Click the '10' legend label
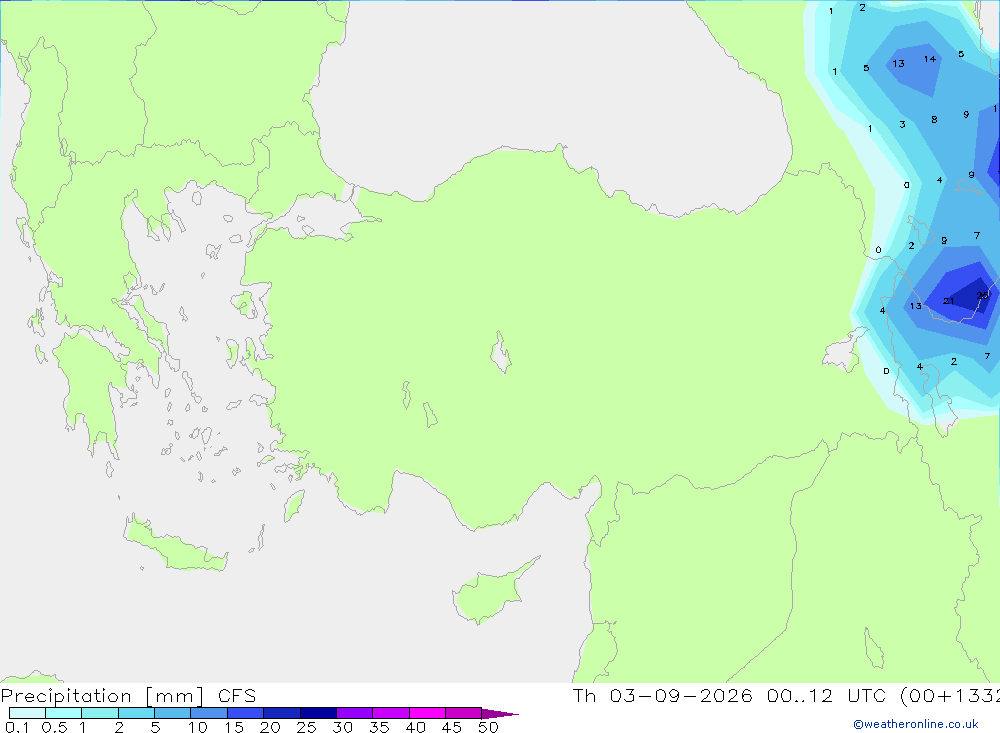The image size is (1000, 733). click(198, 727)
